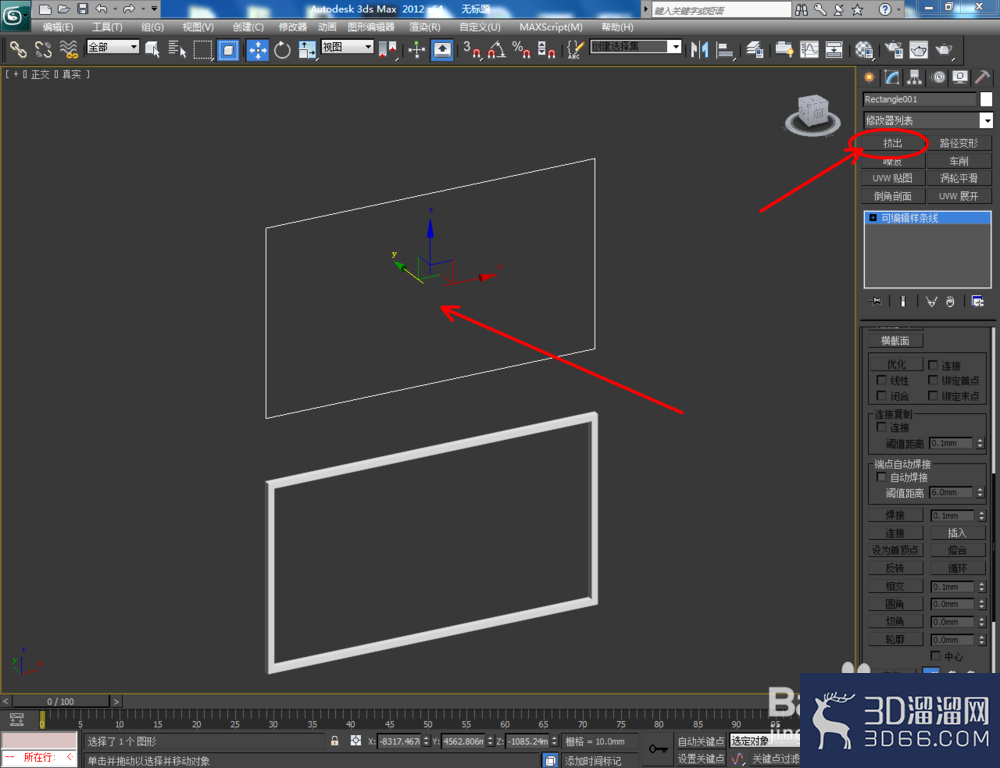
Task: Activate the Select and Scale tool
Action: click(x=307, y=49)
